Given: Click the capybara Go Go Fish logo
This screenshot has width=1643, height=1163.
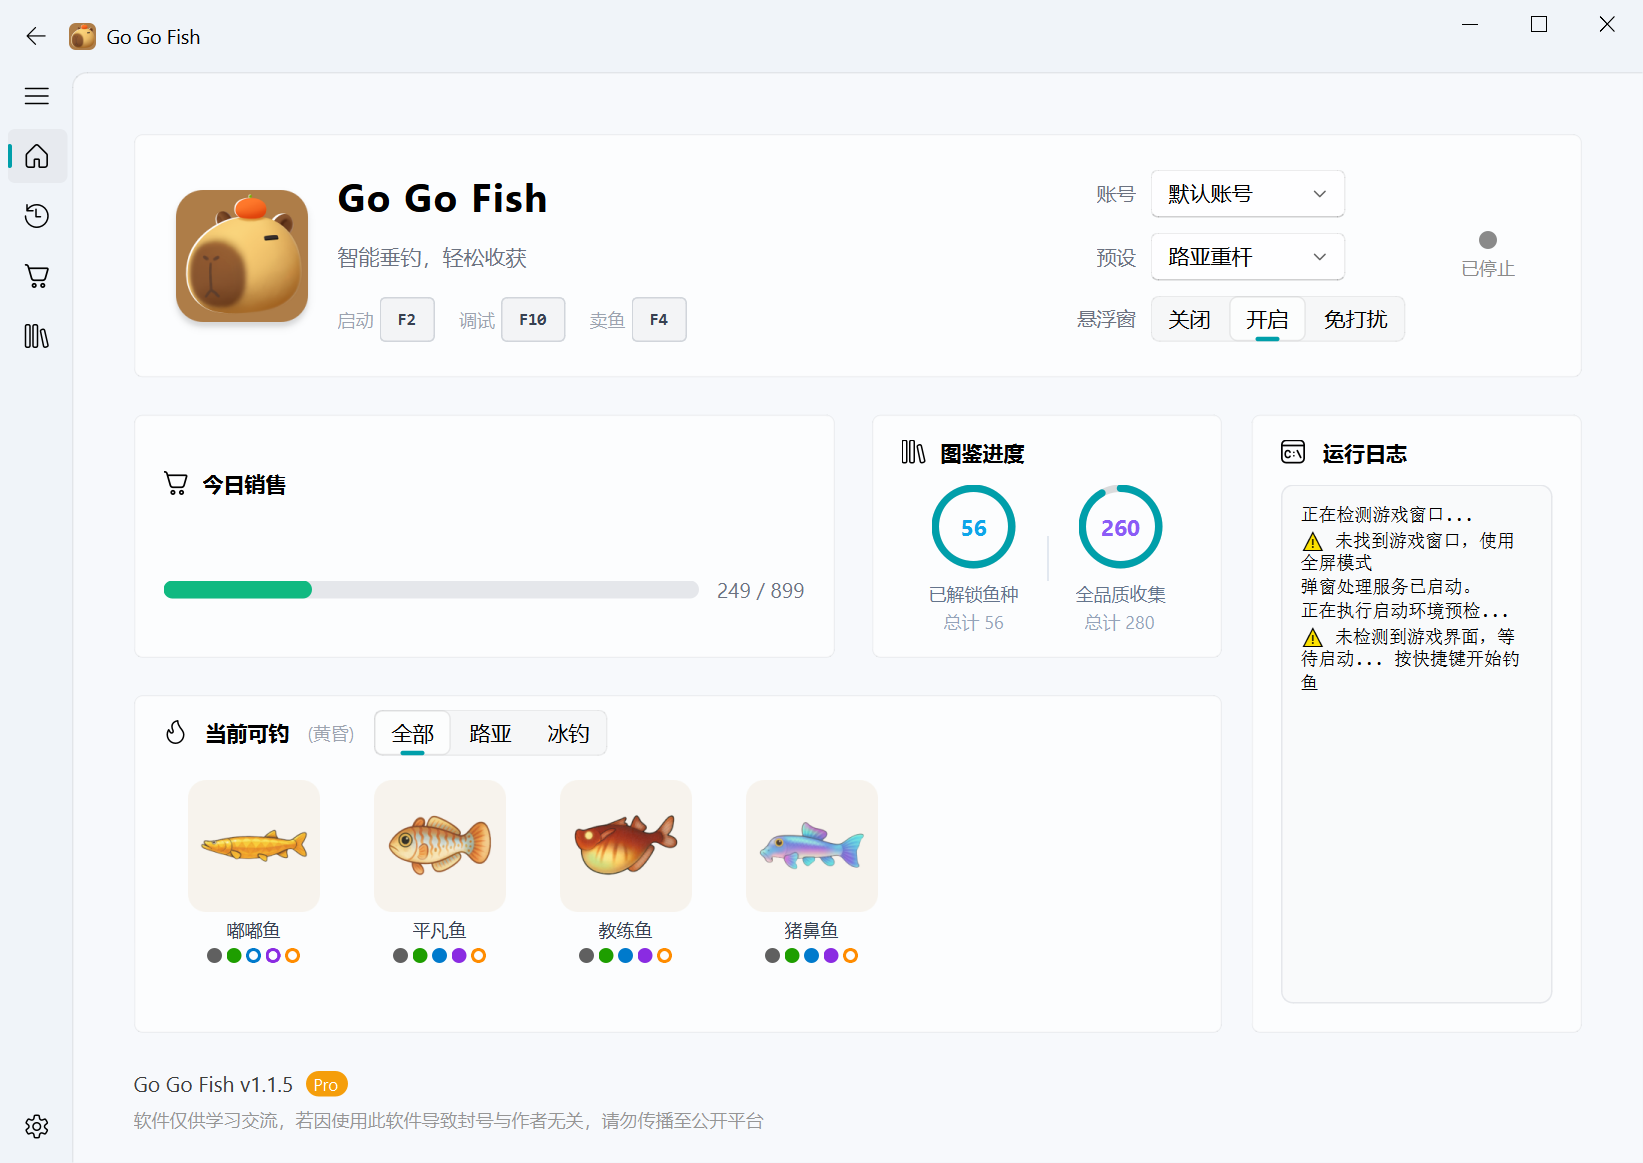Looking at the screenshot, I should point(241,255).
